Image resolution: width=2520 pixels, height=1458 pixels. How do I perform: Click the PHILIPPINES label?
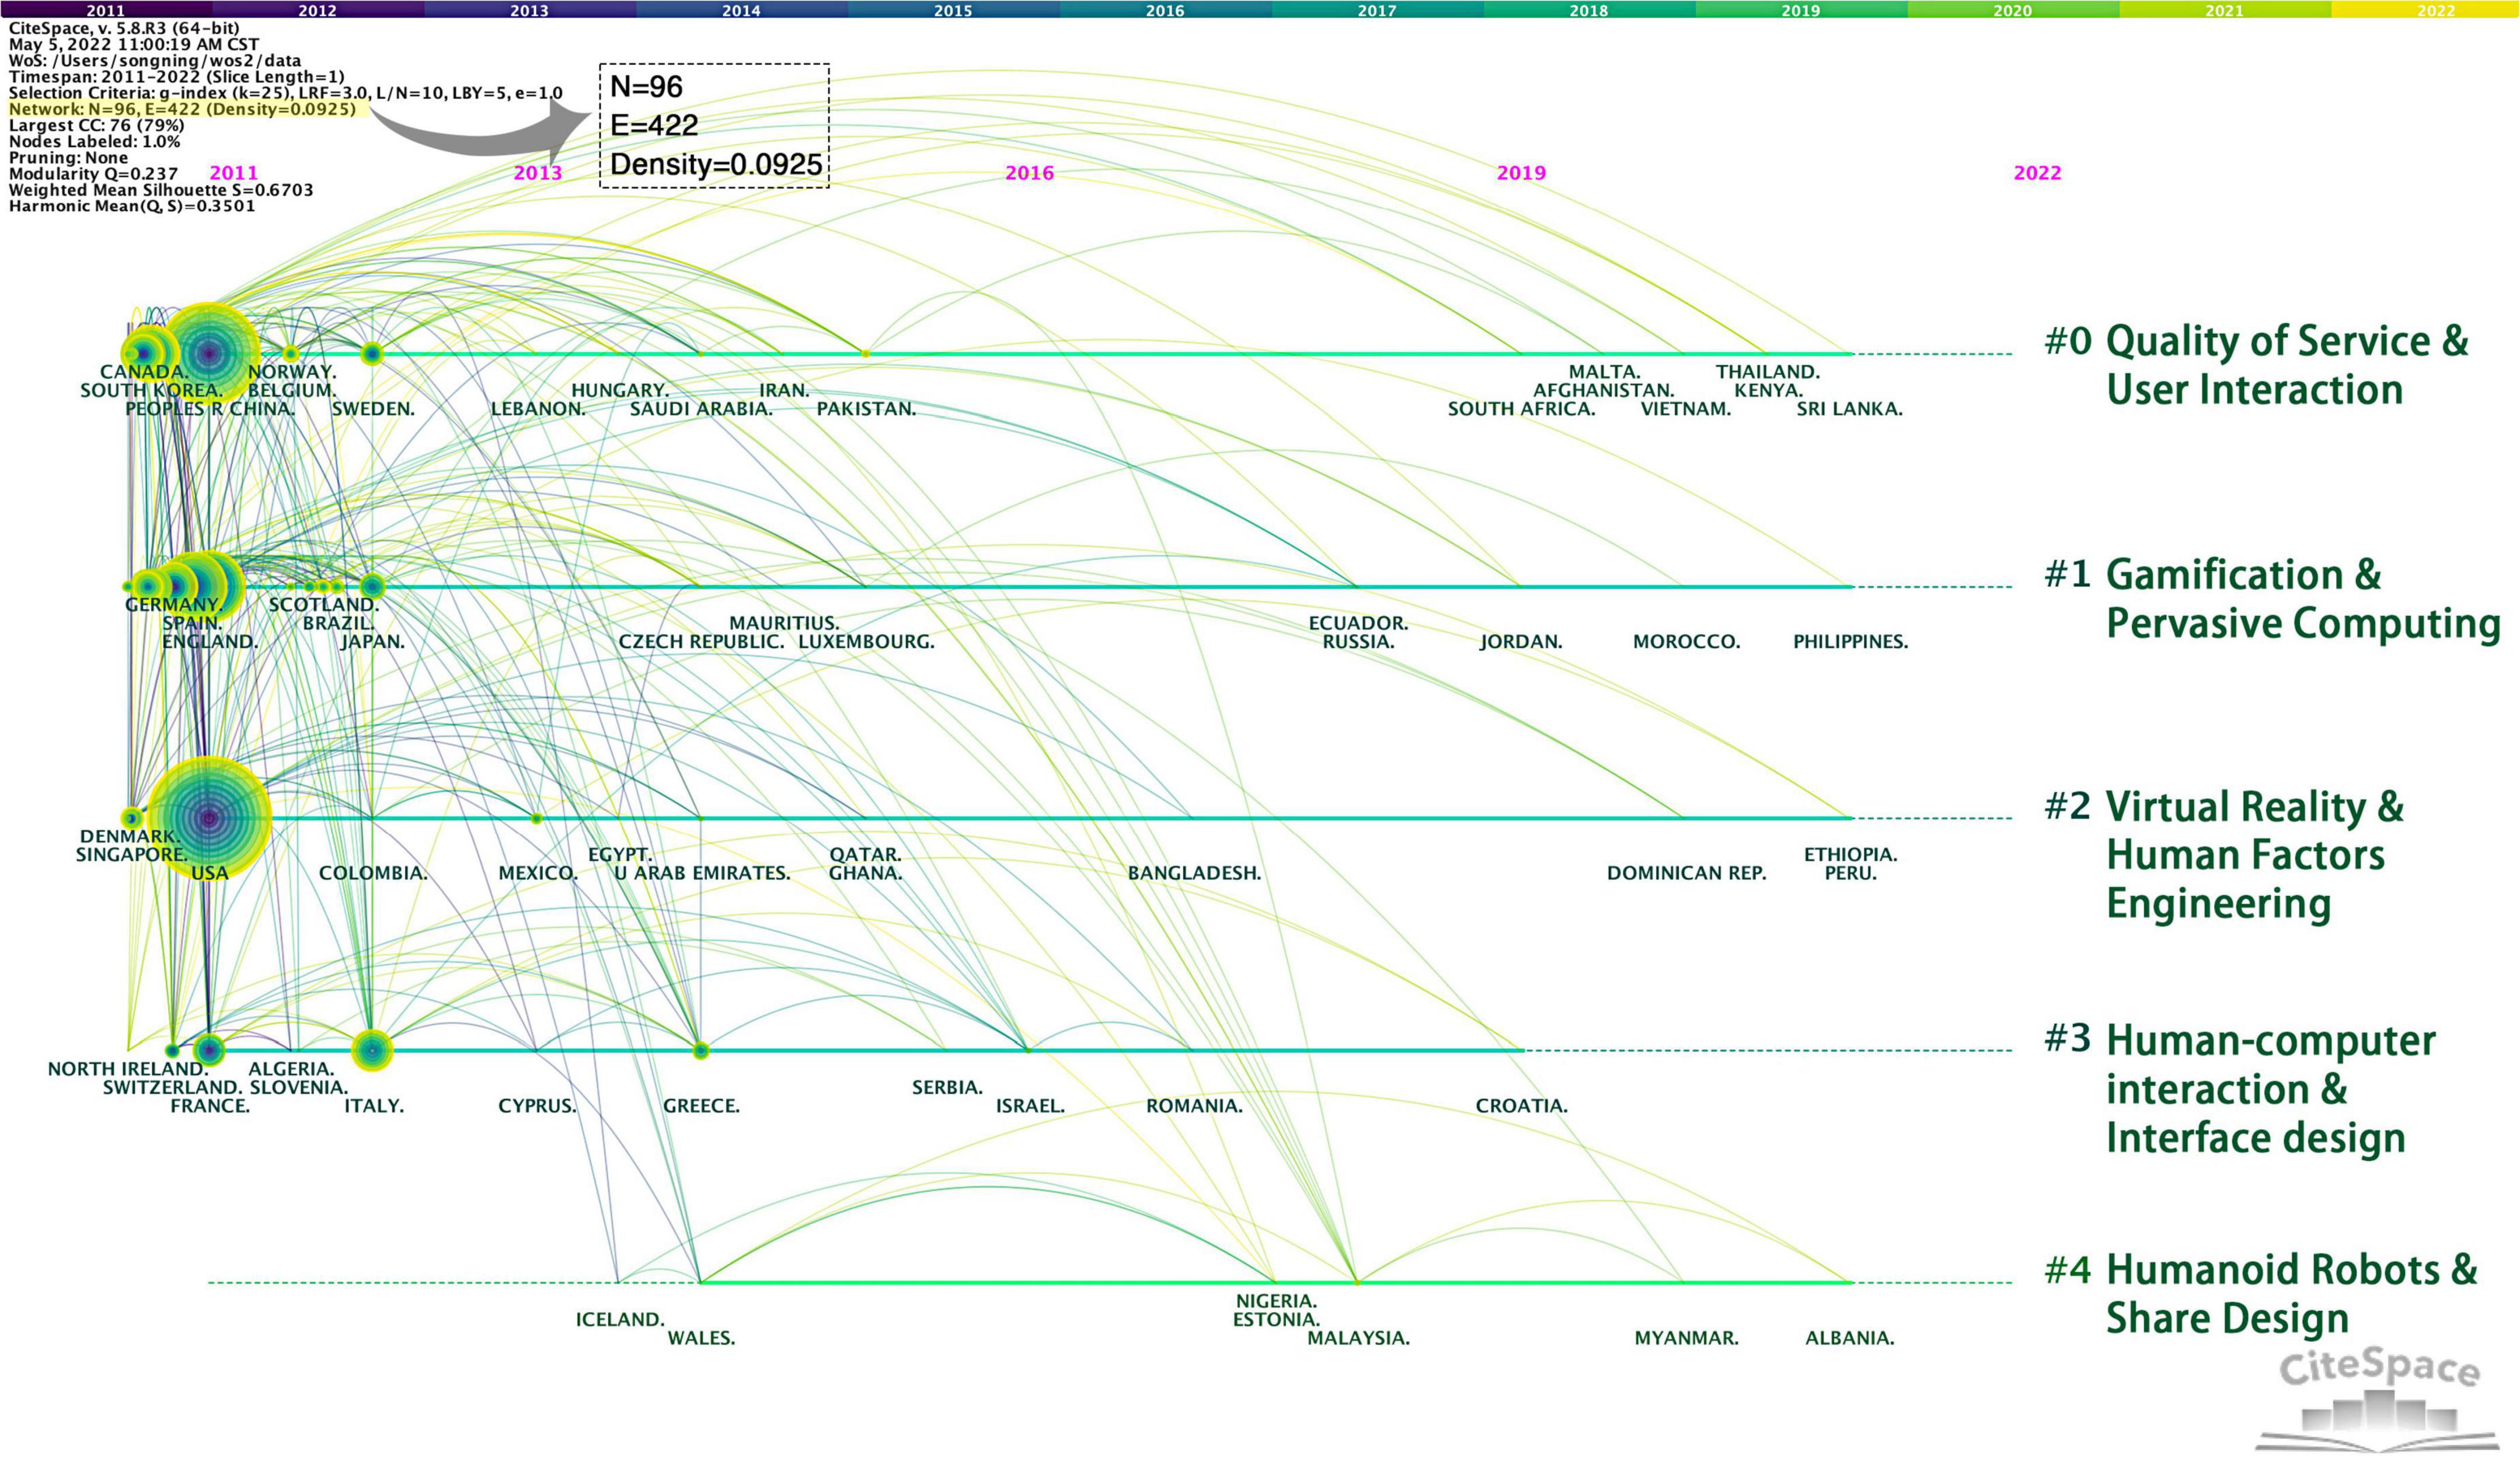coord(1850,642)
